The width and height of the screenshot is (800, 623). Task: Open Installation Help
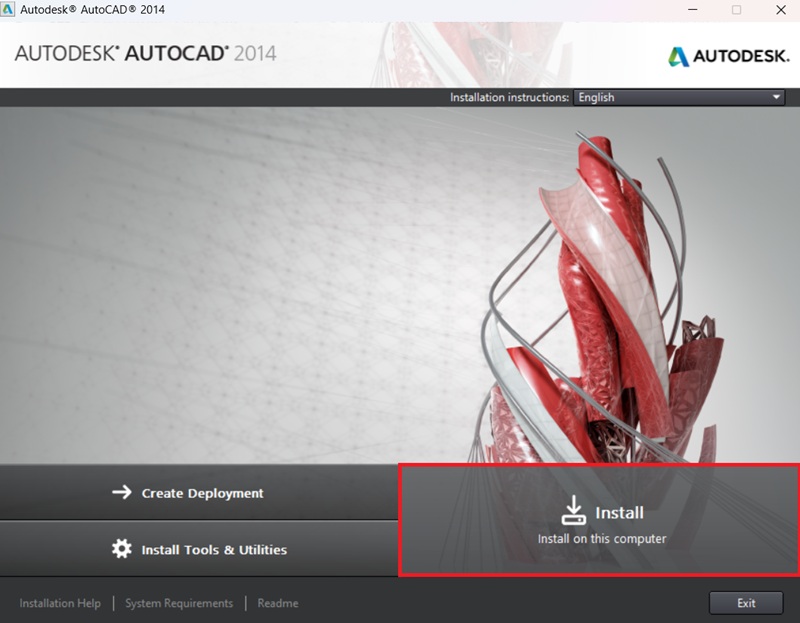point(58,603)
